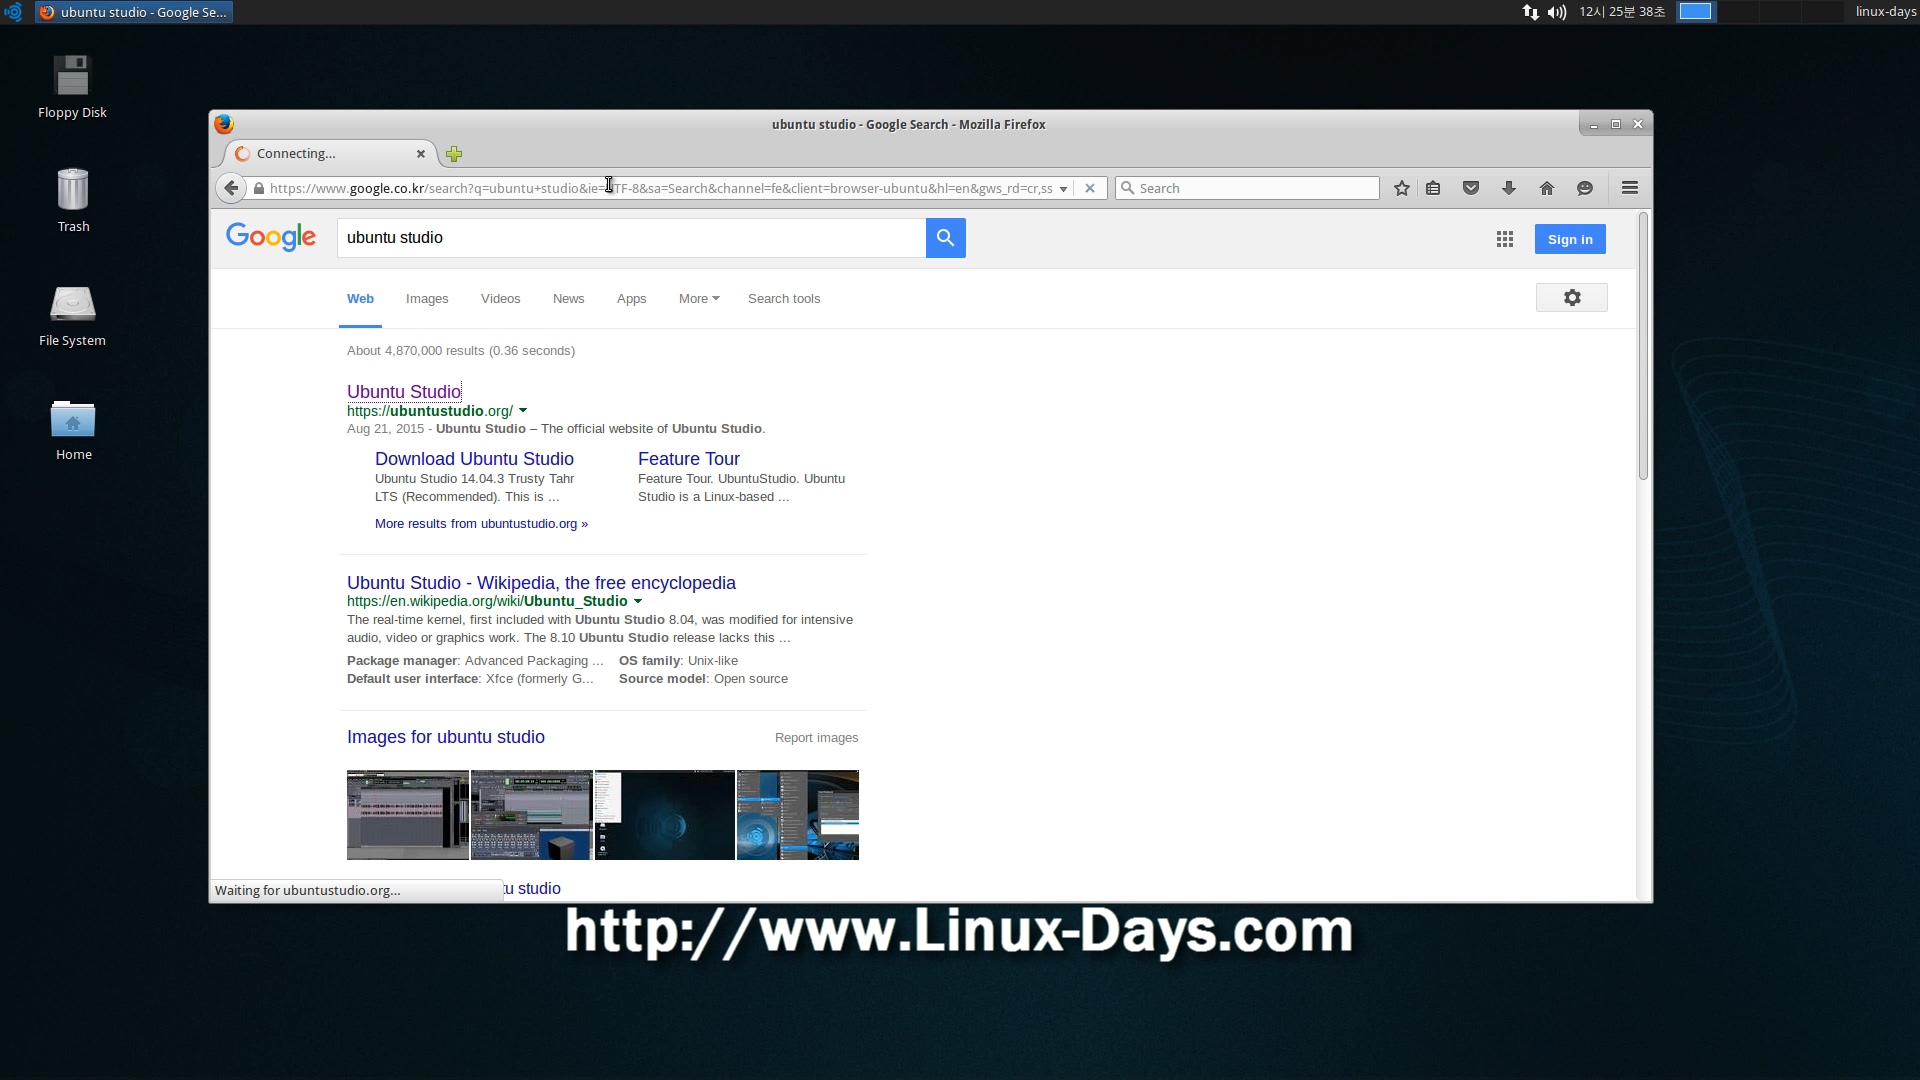Open the More search categories dropdown
Viewport: 1920px width, 1080px height.
[x=699, y=299]
